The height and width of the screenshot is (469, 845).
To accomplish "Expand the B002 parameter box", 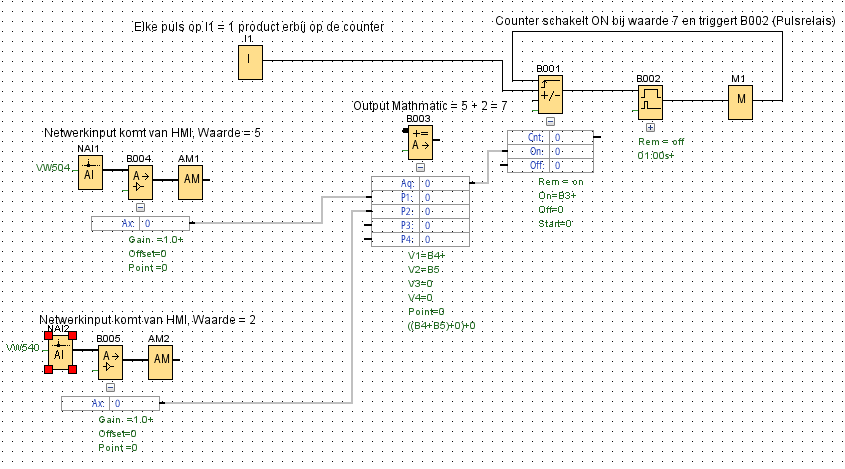I will (x=650, y=128).
